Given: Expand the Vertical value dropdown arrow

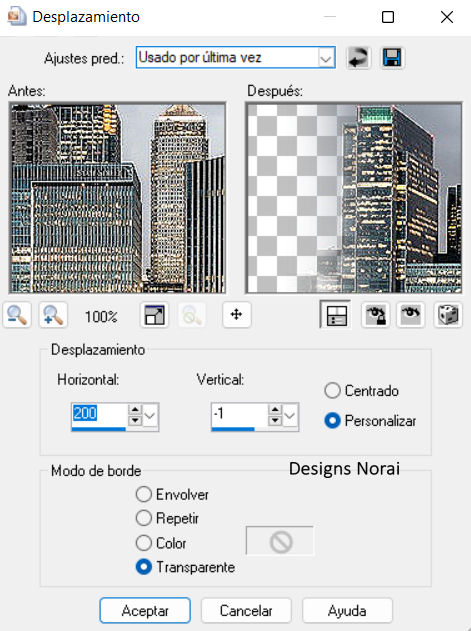Looking at the screenshot, I should click(289, 415).
